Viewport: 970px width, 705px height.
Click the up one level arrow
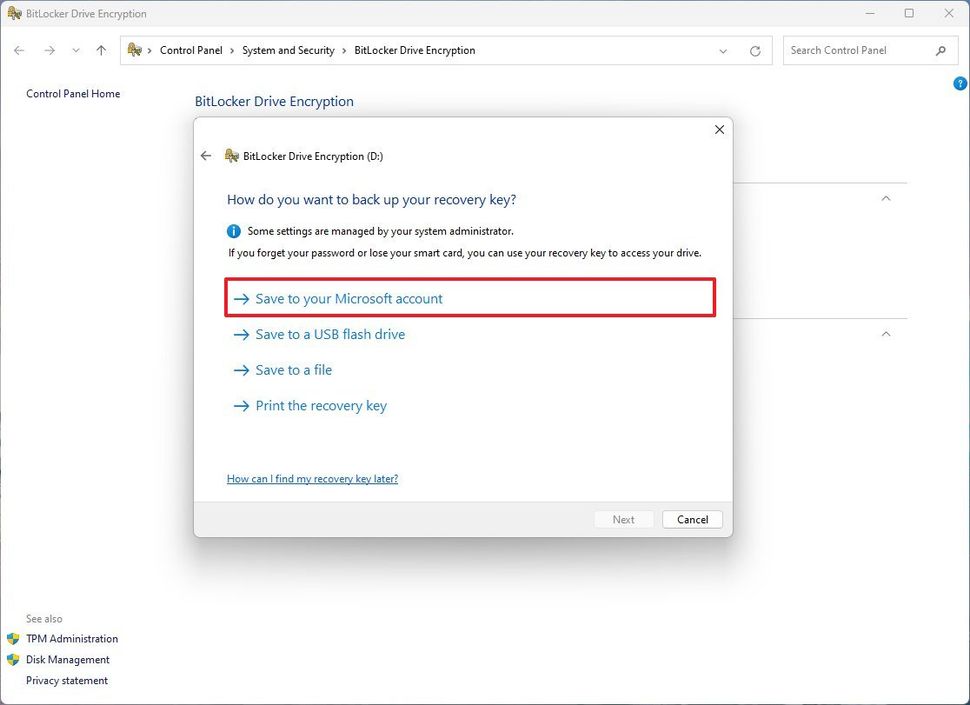(x=100, y=50)
